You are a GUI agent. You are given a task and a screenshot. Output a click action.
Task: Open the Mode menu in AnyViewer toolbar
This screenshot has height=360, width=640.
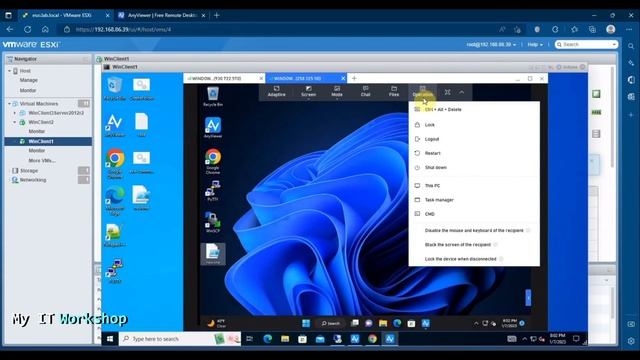[337, 91]
